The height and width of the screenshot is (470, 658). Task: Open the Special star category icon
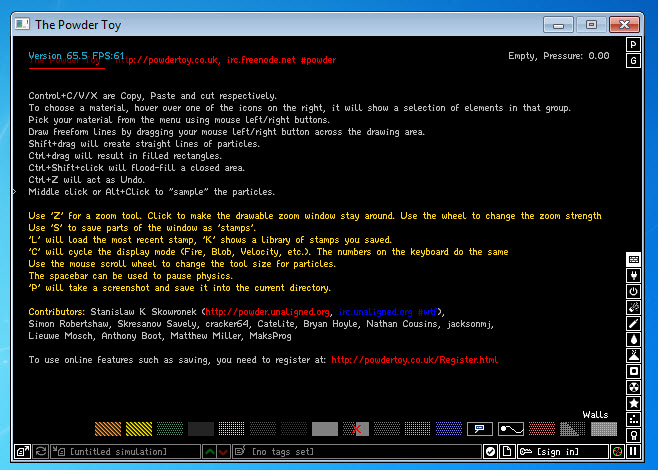pos(633,403)
